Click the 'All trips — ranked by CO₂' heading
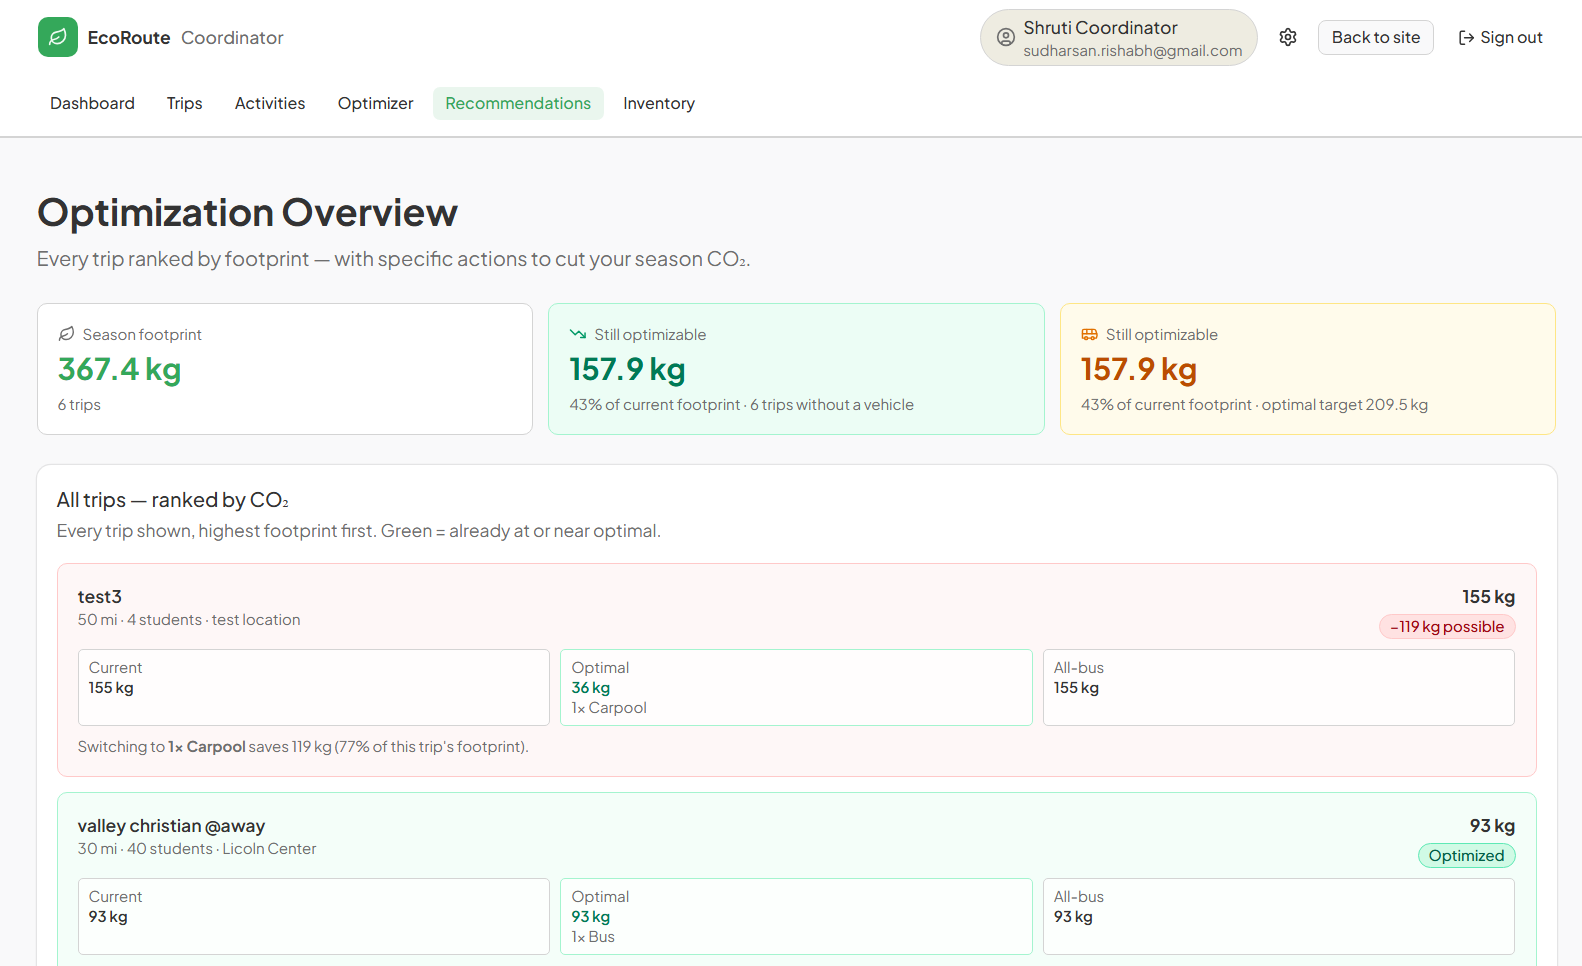The height and width of the screenshot is (966, 1582). tap(173, 500)
